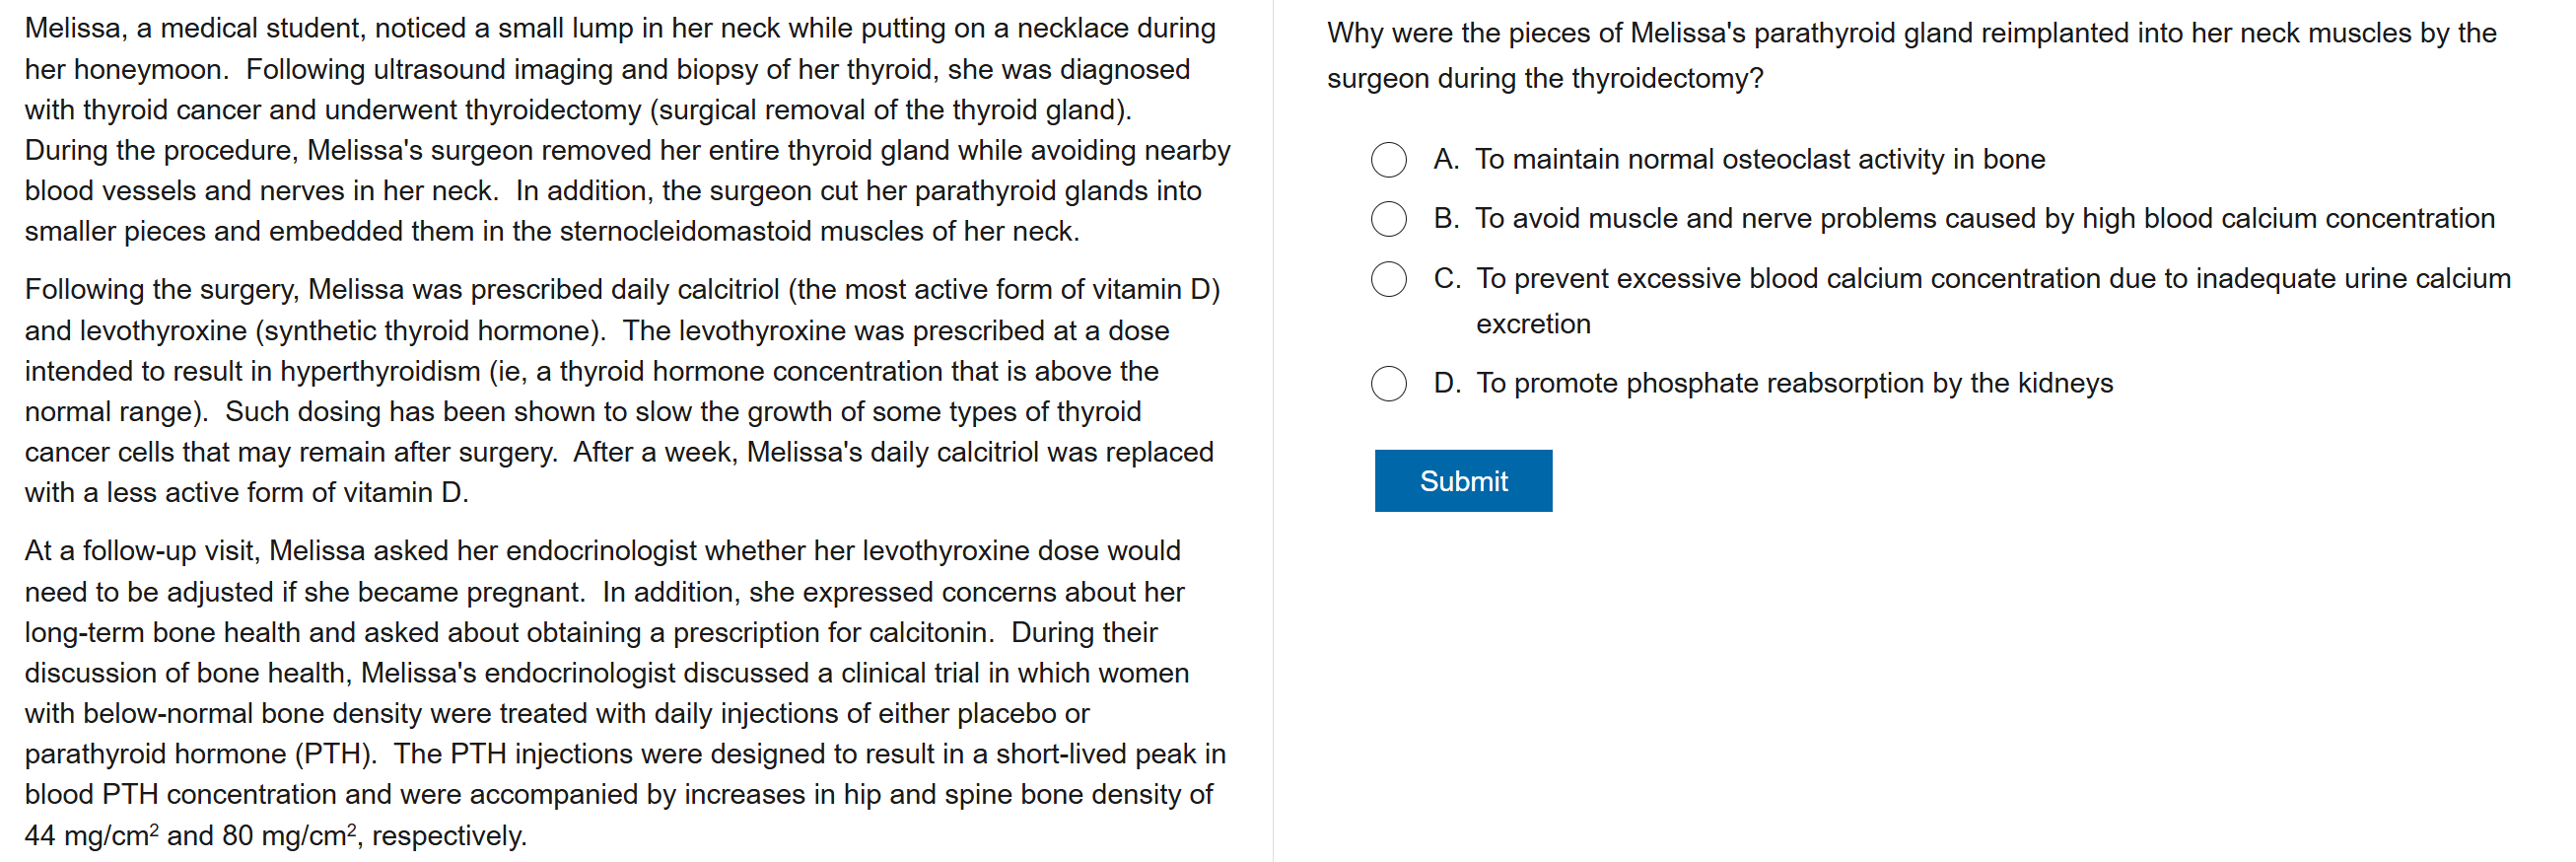Click the 'D.' option letter label

pos(1446,383)
